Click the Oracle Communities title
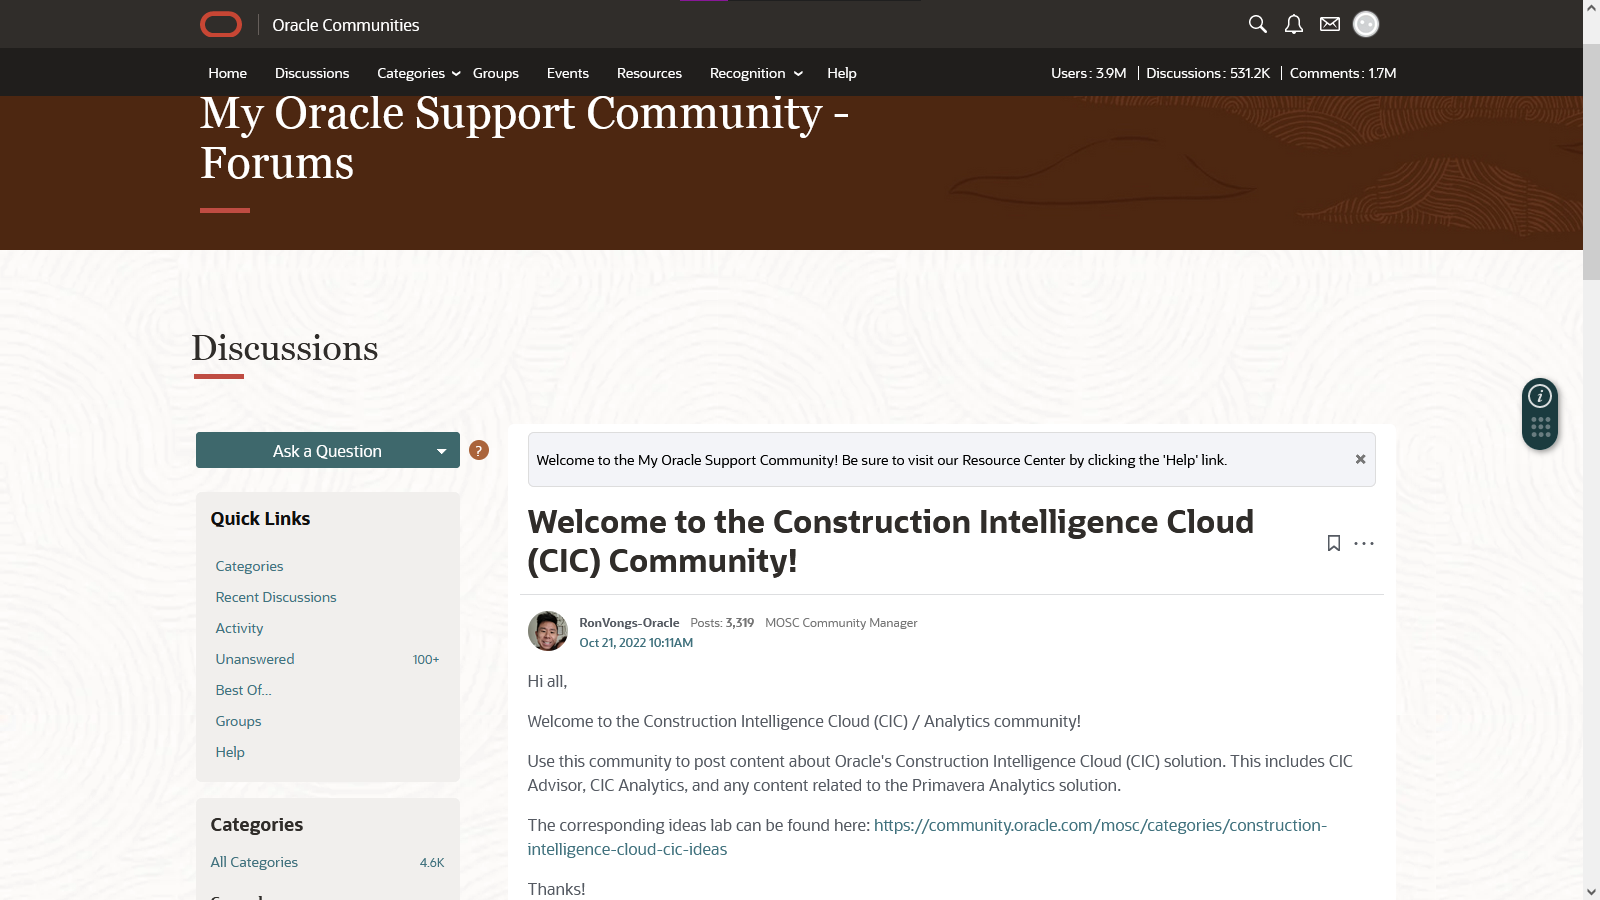This screenshot has width=1600, height=900. tap(346, 25)
